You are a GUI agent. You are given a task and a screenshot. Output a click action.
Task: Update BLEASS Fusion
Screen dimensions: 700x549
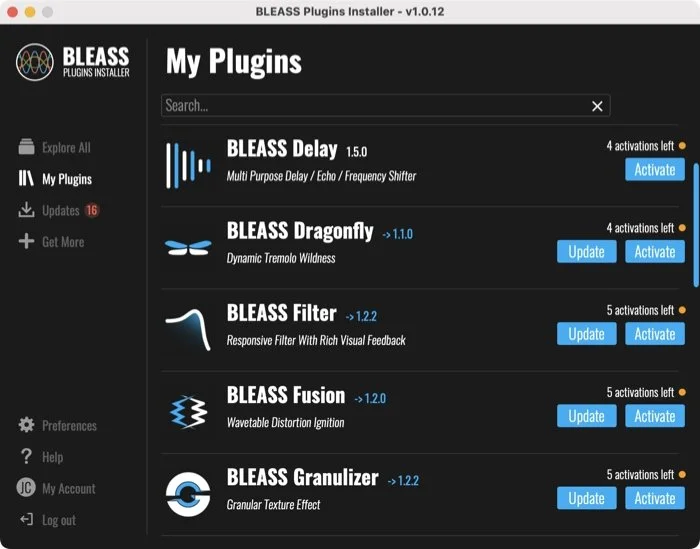(586, 416)
